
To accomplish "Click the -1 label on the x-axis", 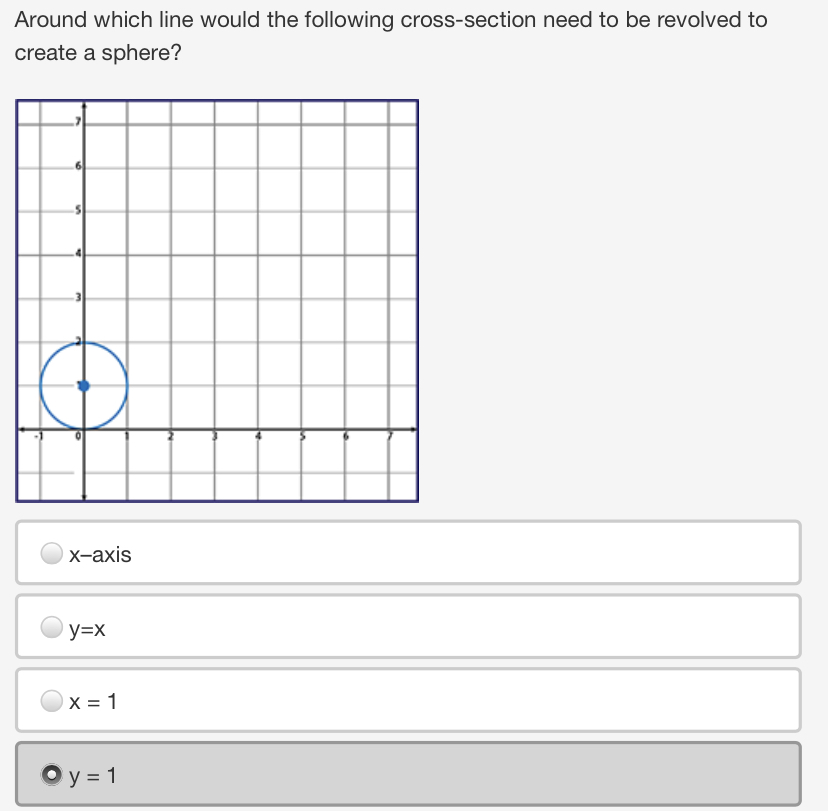I will click(x=37, y=437).
